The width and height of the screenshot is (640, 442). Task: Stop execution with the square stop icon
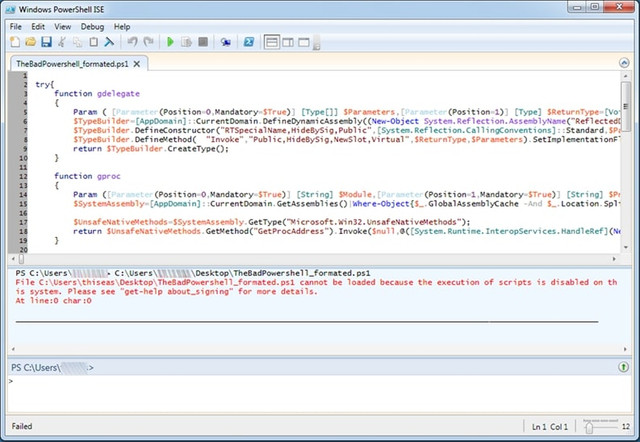[x=203, y=42]
